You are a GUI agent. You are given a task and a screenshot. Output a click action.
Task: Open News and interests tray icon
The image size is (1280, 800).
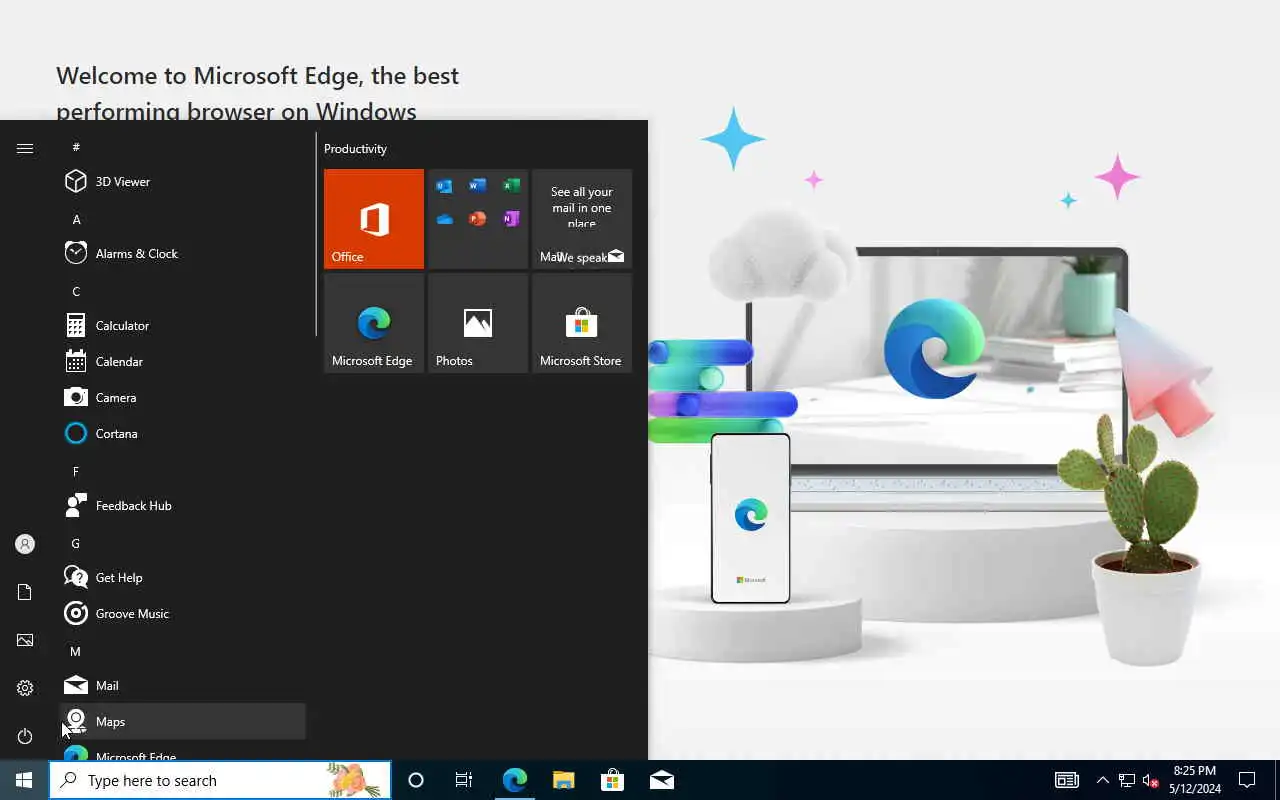[x=1067, y=780]
